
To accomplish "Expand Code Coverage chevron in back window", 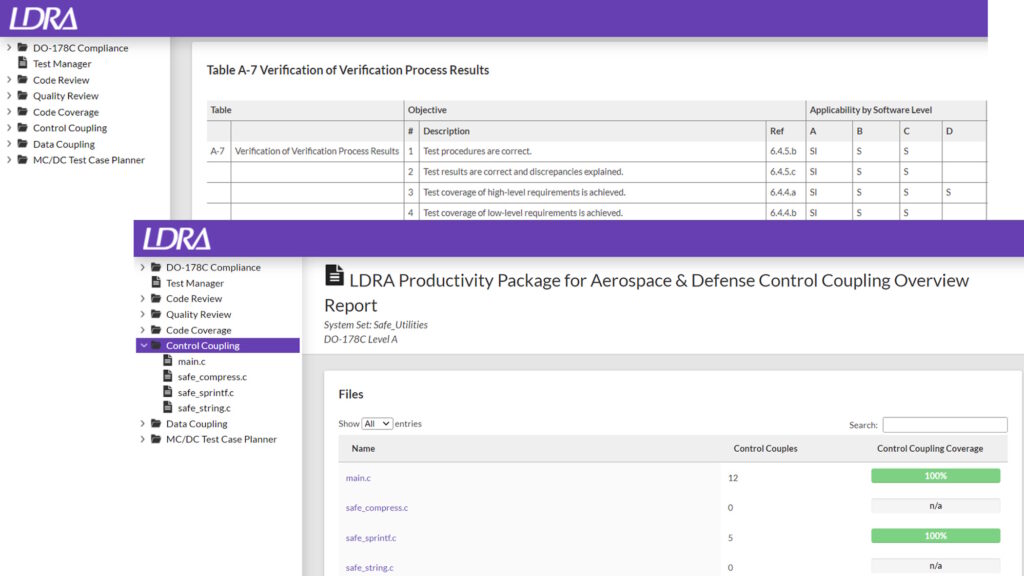I will [x=9, y=112].
